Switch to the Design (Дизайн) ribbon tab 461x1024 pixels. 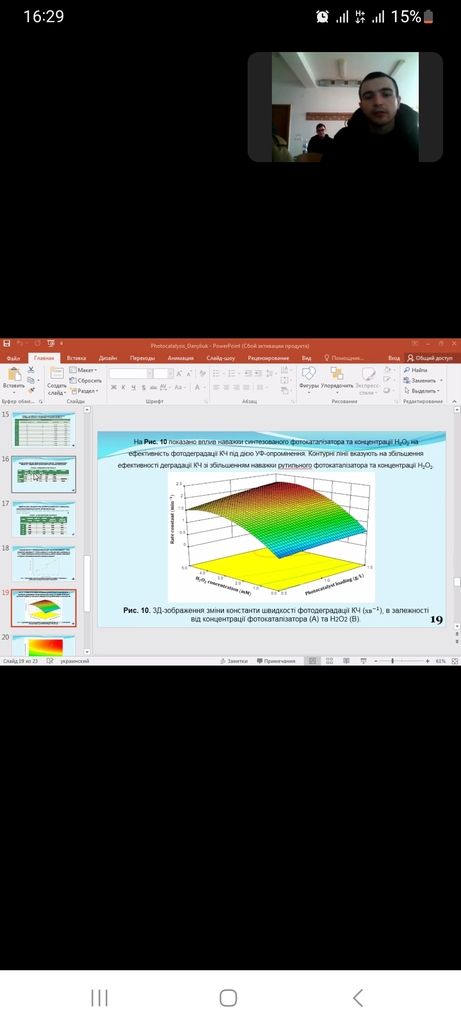pyautogui.click(x=108, y=358)
